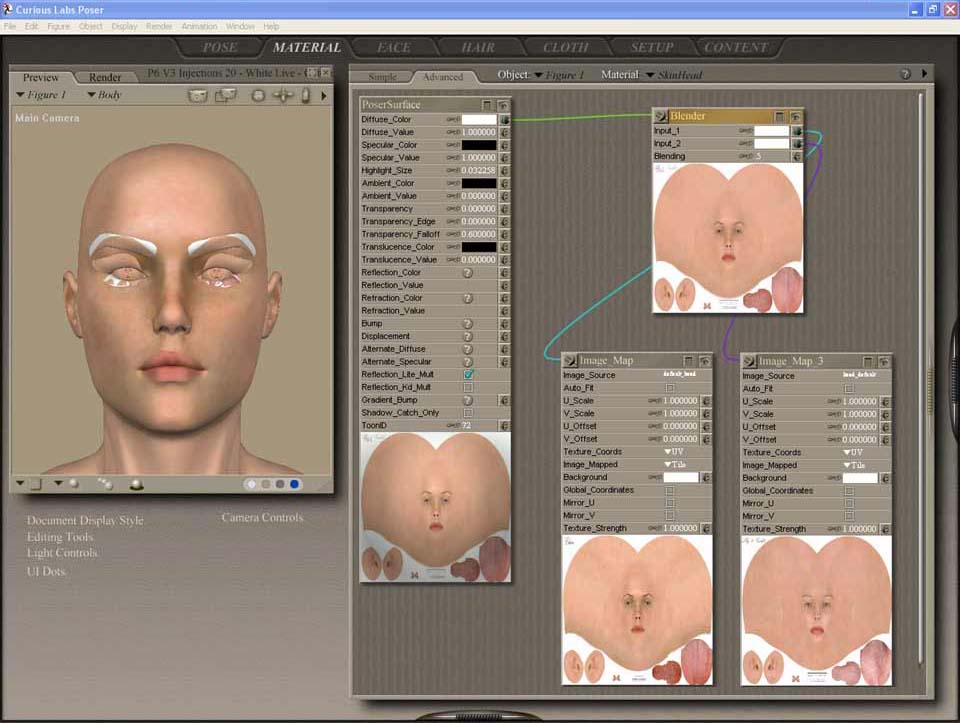This screenshot has height=723, width=960.
Task: Click the help icon in material room
Action: [x=905, y=75]
